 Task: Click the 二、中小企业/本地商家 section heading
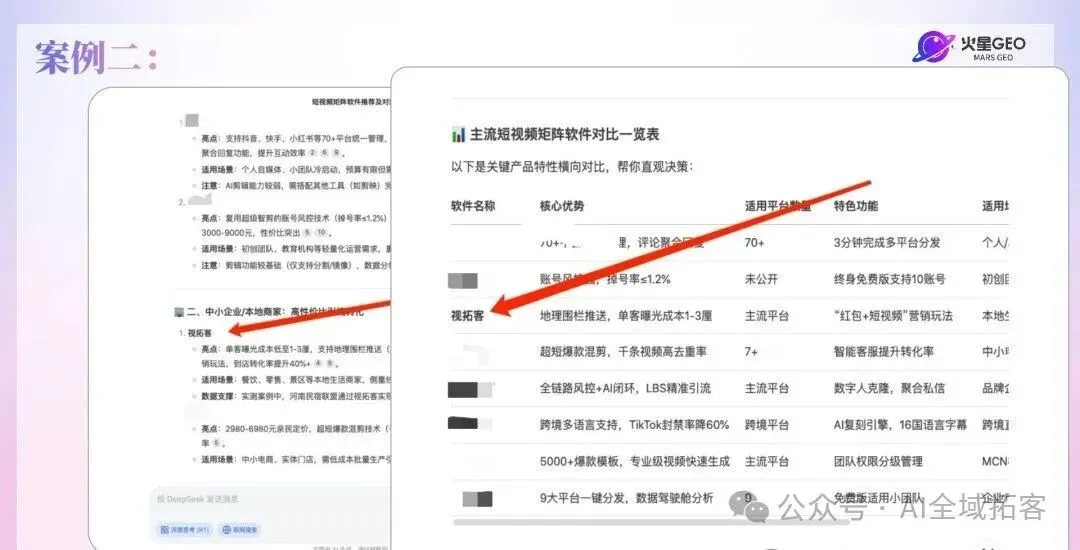(x=276, y=312)
